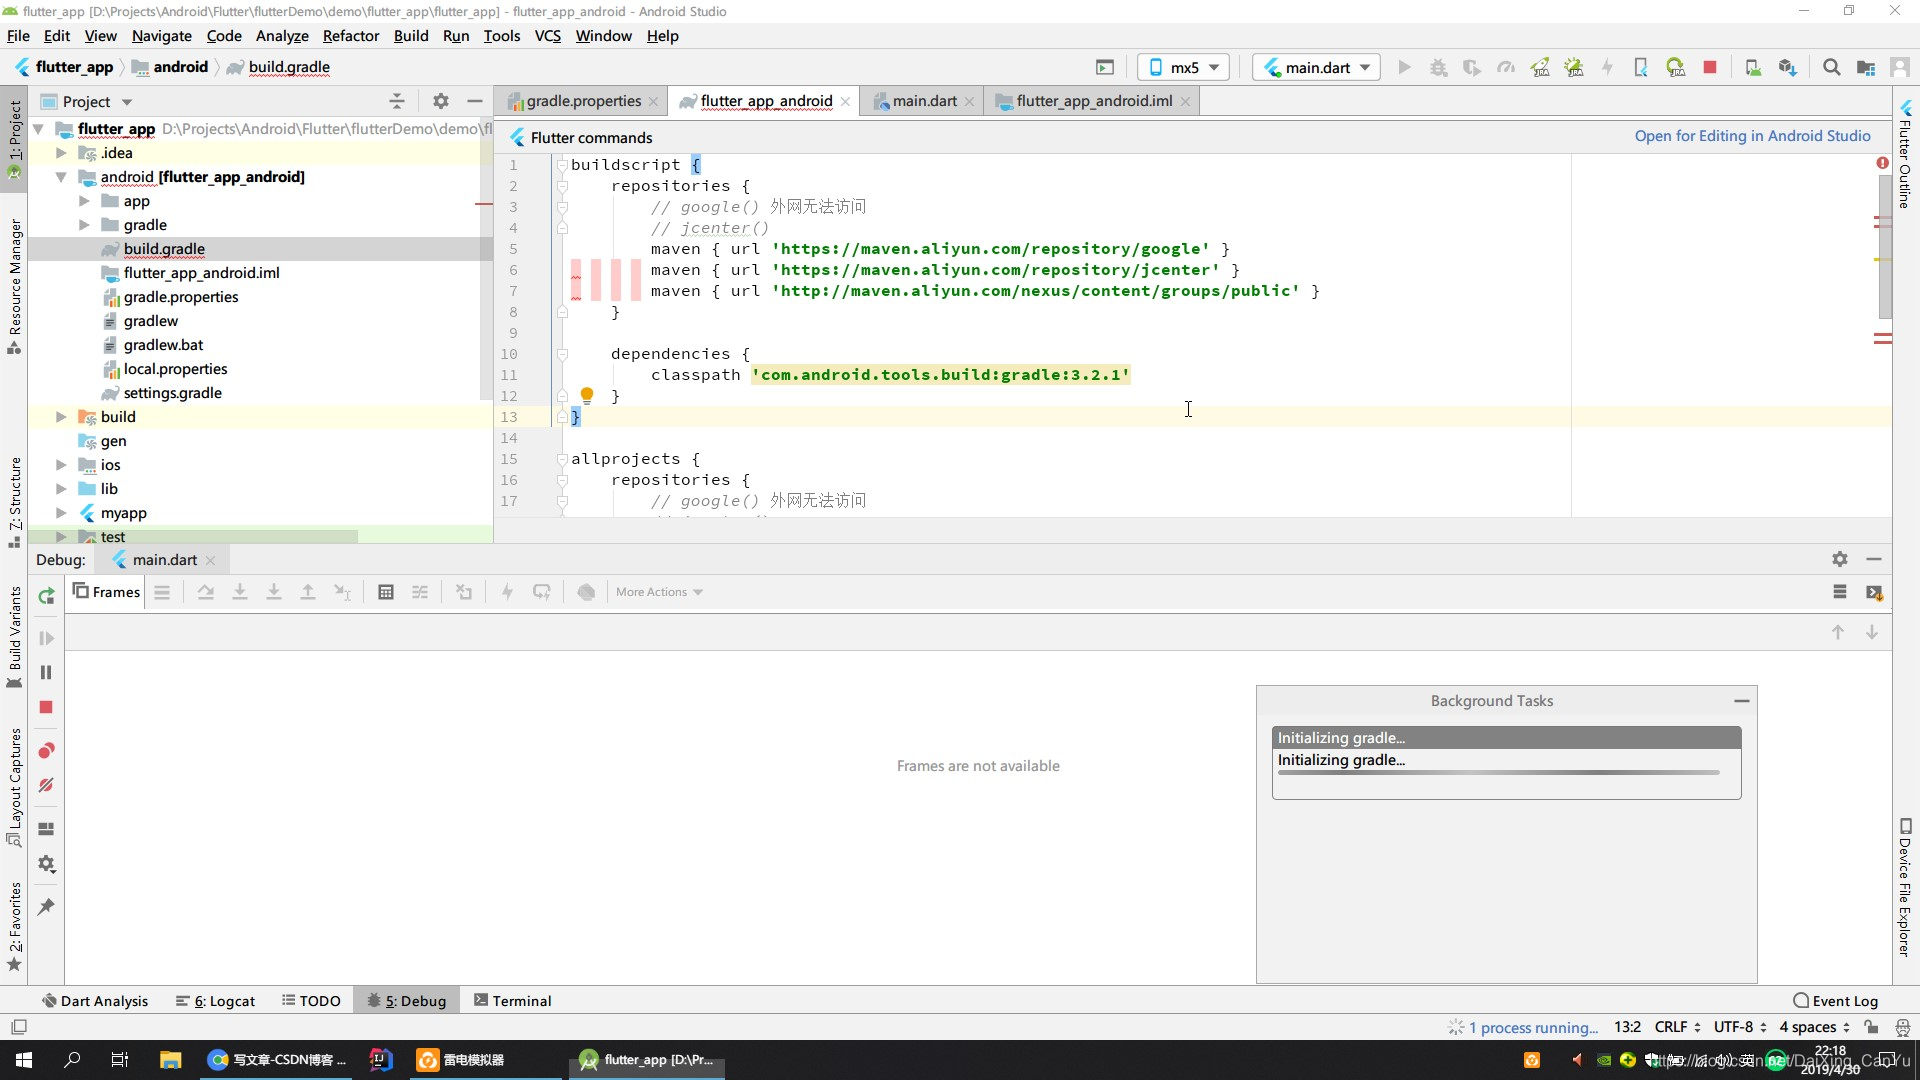Screen dimensions: 1920x1080
Task: Open mx5 device selector dropdown
Action: [1184, 67]
